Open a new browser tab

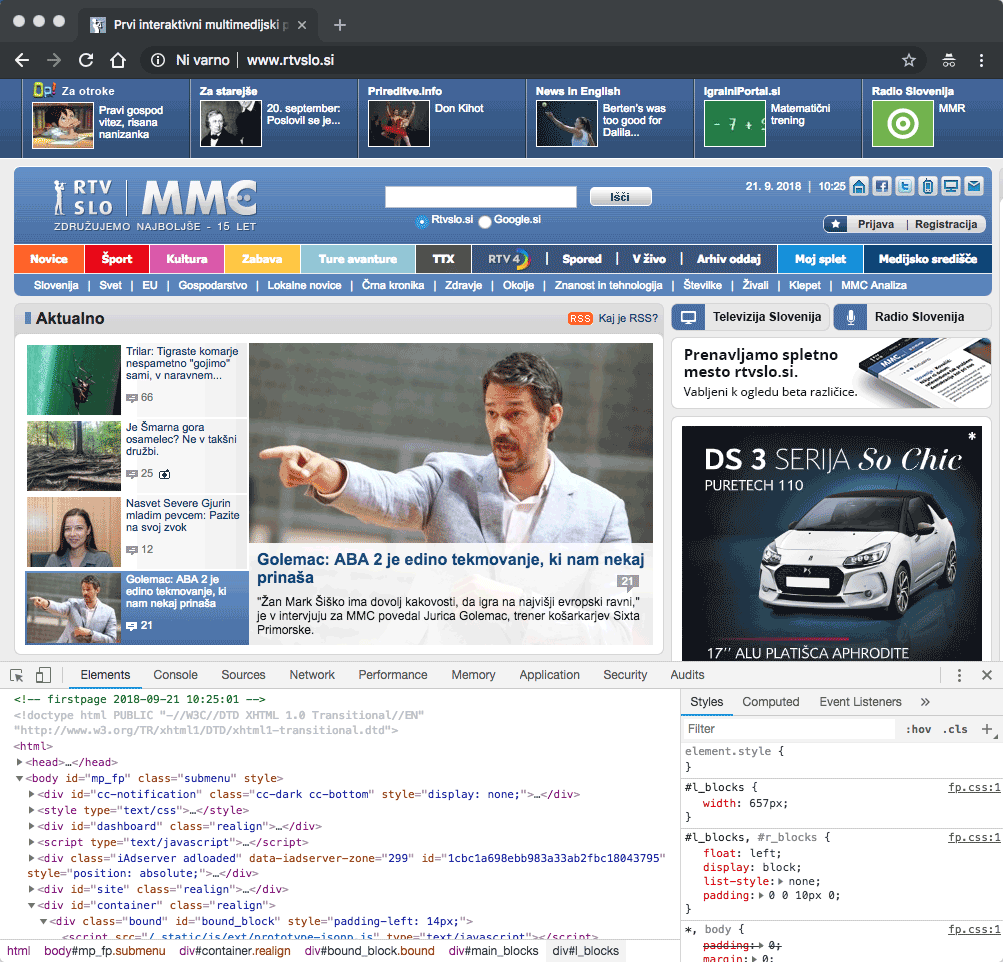340,25
